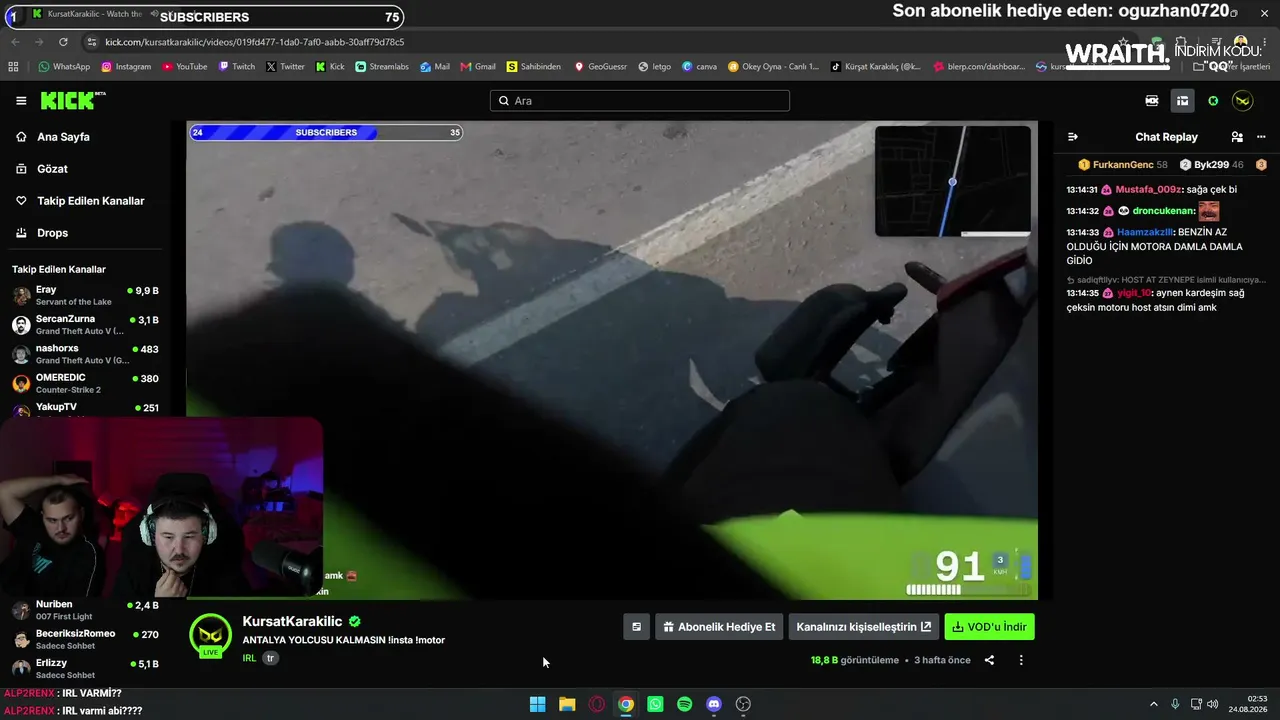1280x720 pixels.
Task: Click the IRL category link
Action: coord(249,658)
